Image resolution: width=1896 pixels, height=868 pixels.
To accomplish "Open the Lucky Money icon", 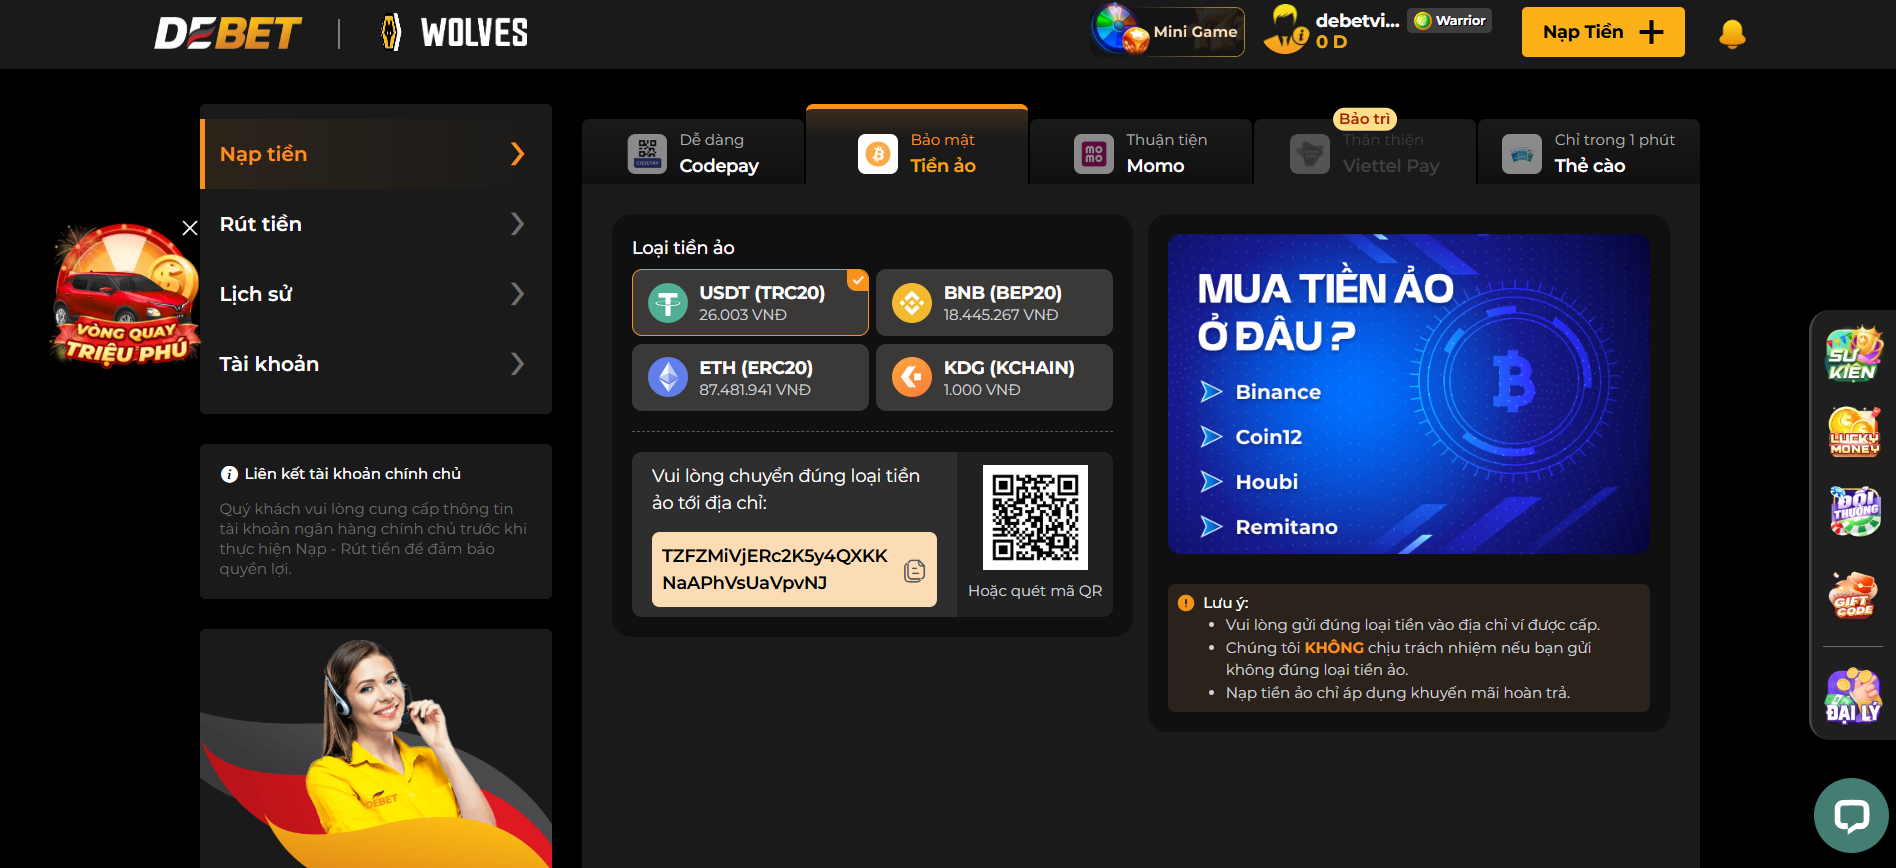I will [1854, 432].
